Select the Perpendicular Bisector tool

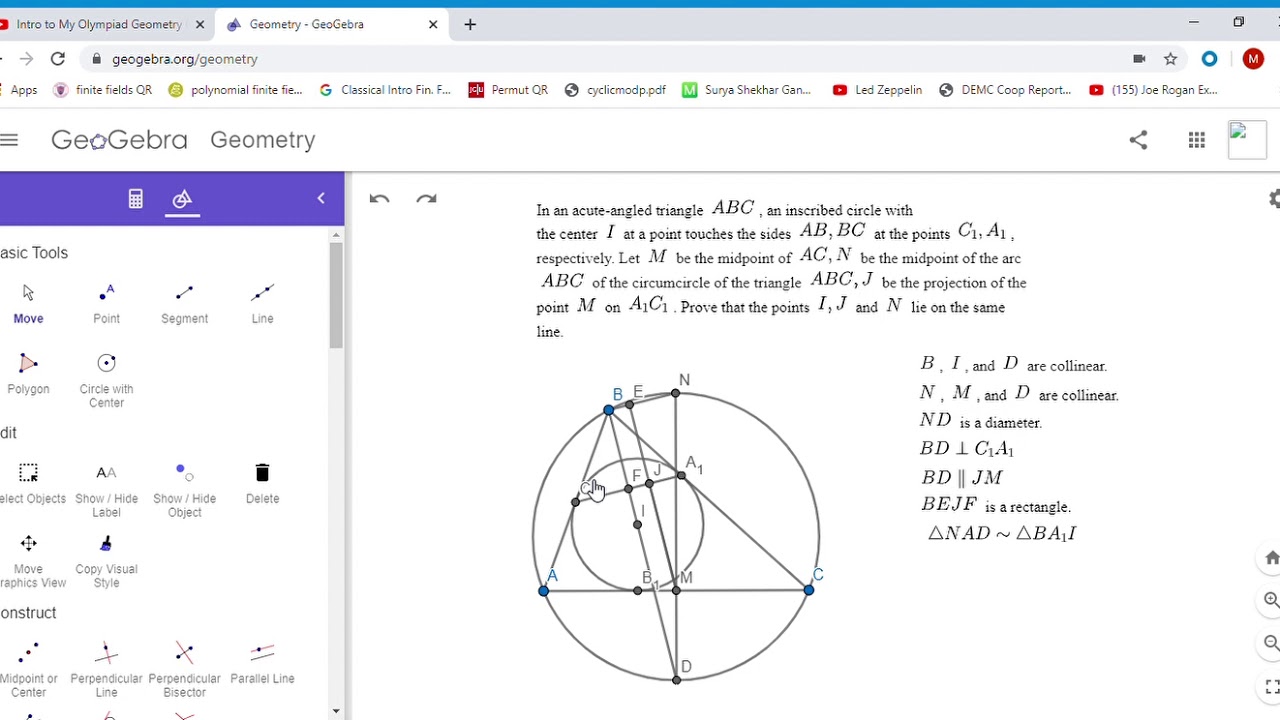[x=184, y=670]
